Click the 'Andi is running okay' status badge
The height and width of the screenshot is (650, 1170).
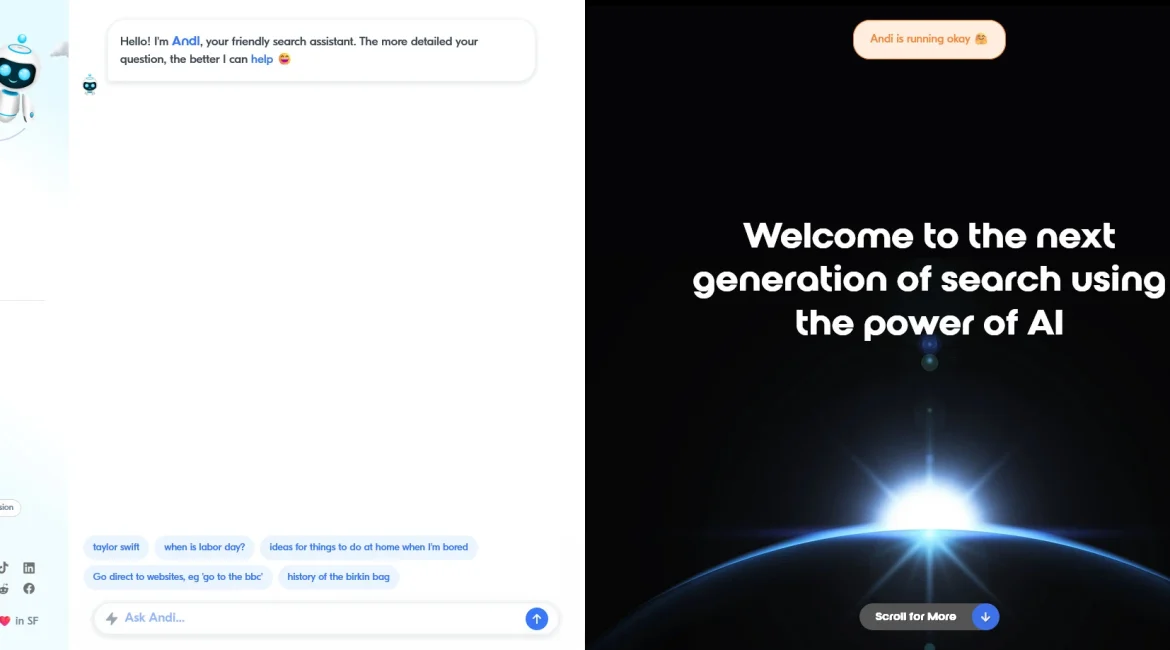click(x=929, y=40)
